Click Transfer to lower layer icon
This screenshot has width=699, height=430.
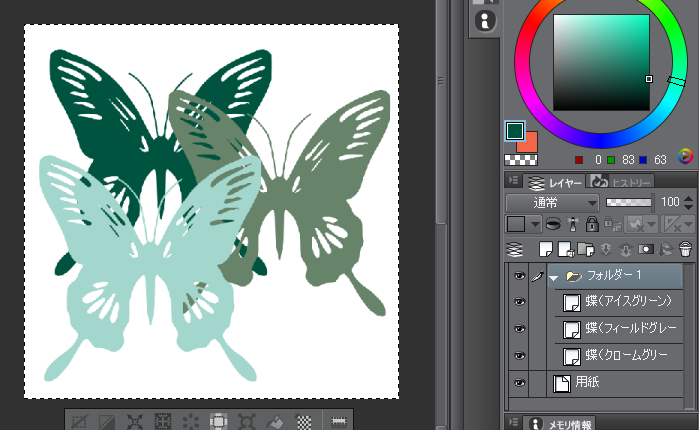point(606,250)
